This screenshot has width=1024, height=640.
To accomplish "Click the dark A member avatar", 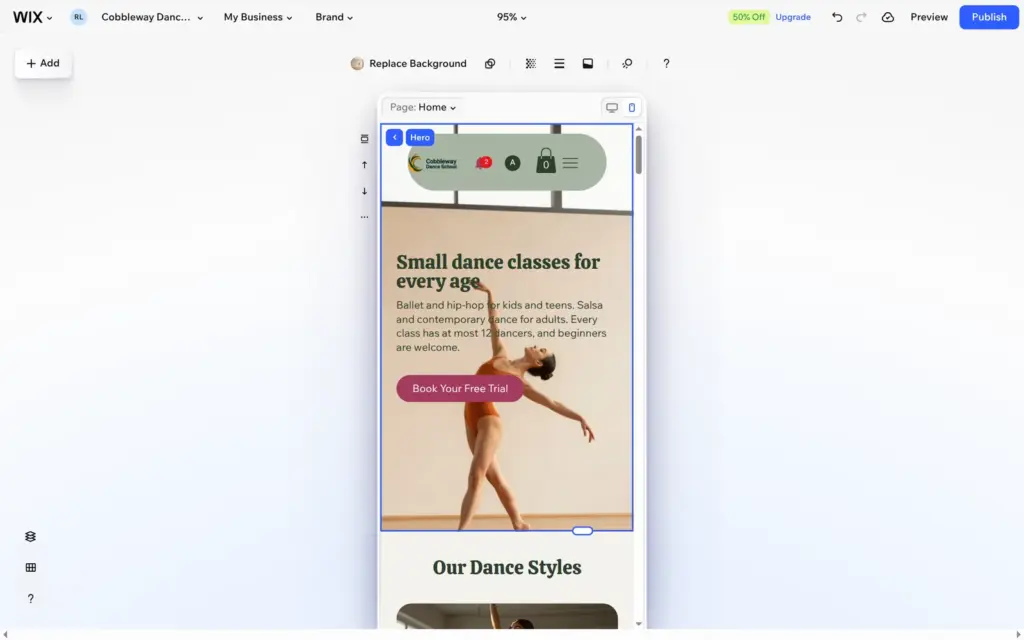I will coord(513,163).
